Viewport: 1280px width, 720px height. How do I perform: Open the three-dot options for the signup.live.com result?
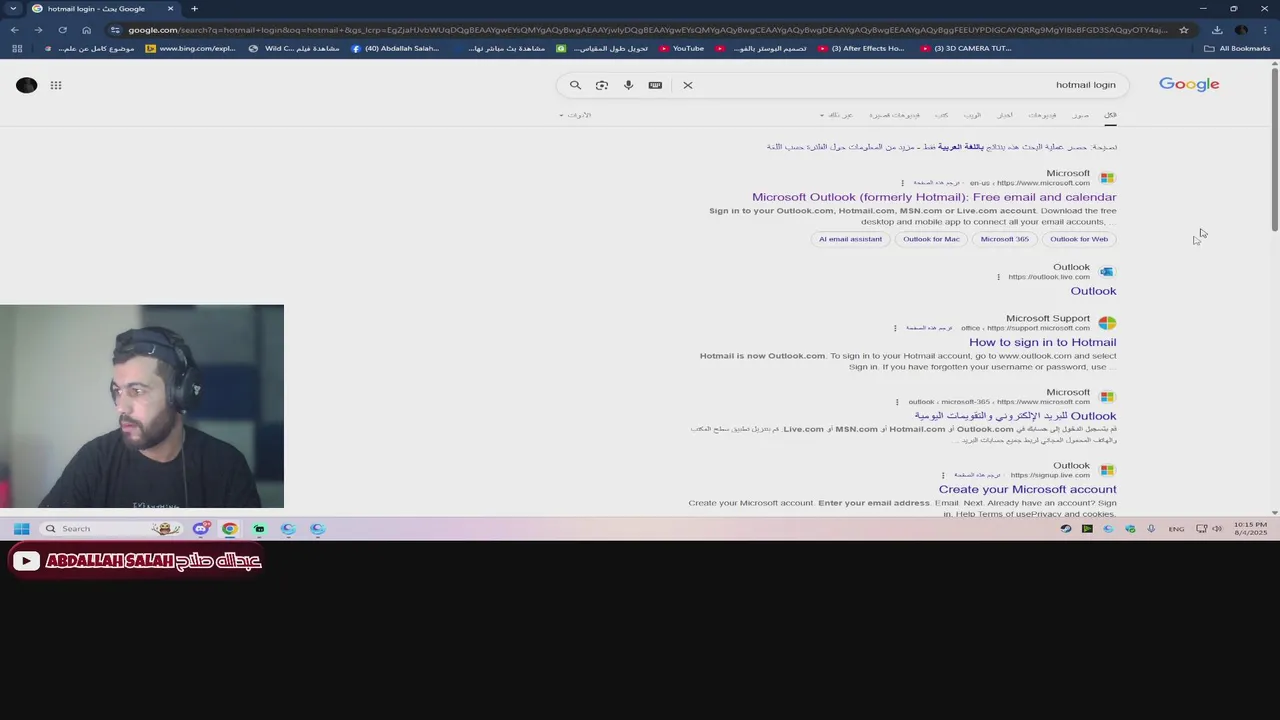tap(942, 475)
